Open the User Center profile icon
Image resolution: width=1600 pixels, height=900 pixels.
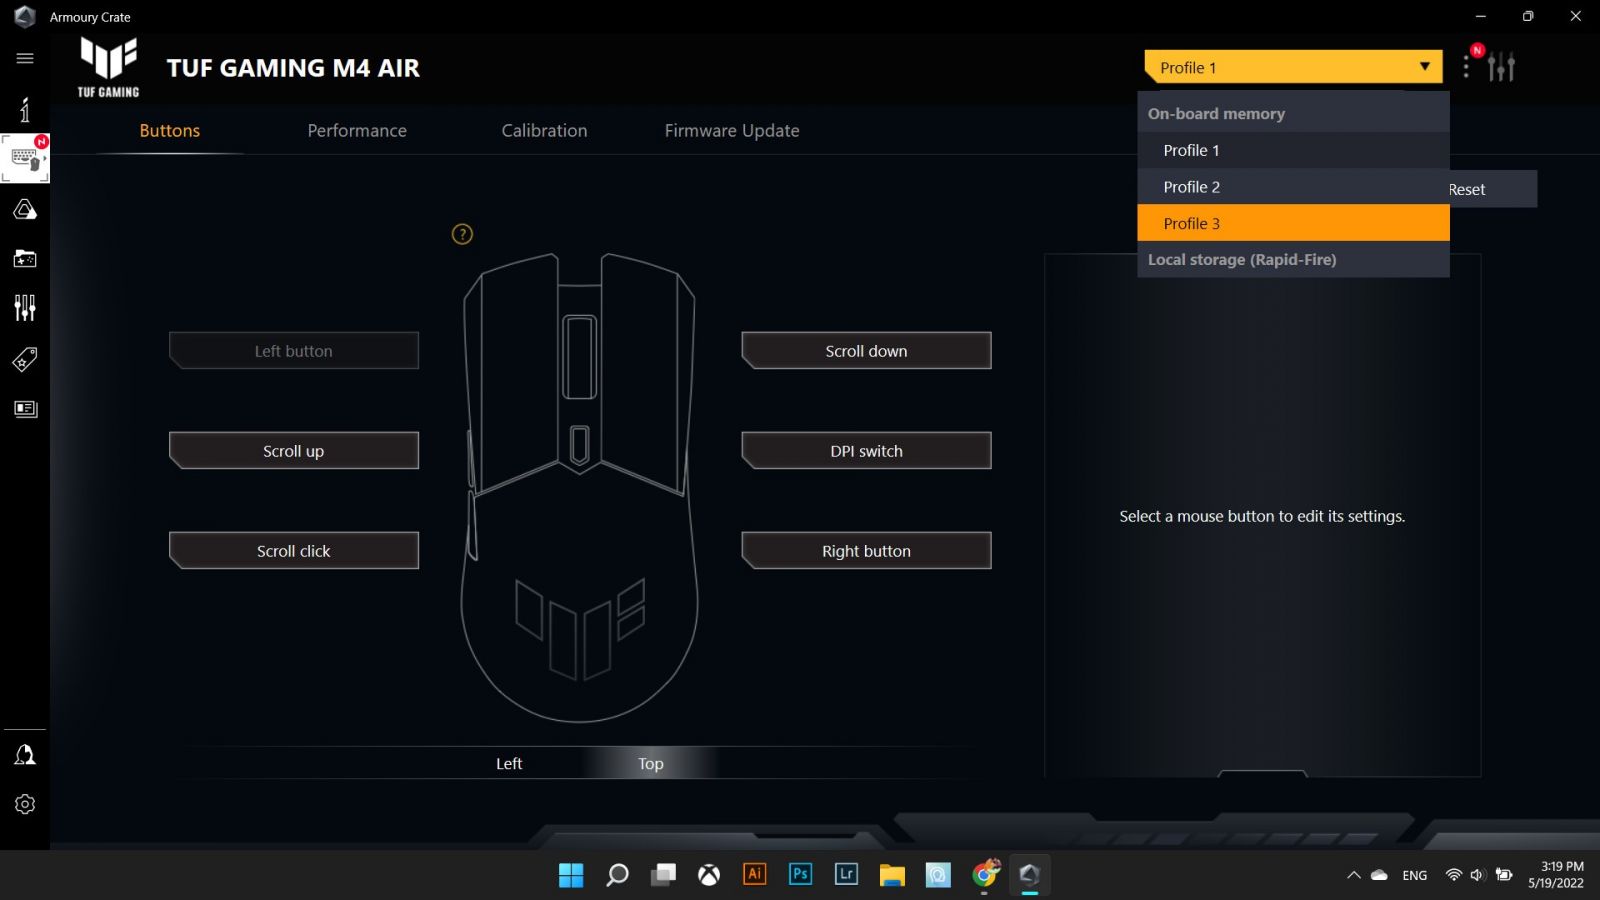tap(25, 755)
